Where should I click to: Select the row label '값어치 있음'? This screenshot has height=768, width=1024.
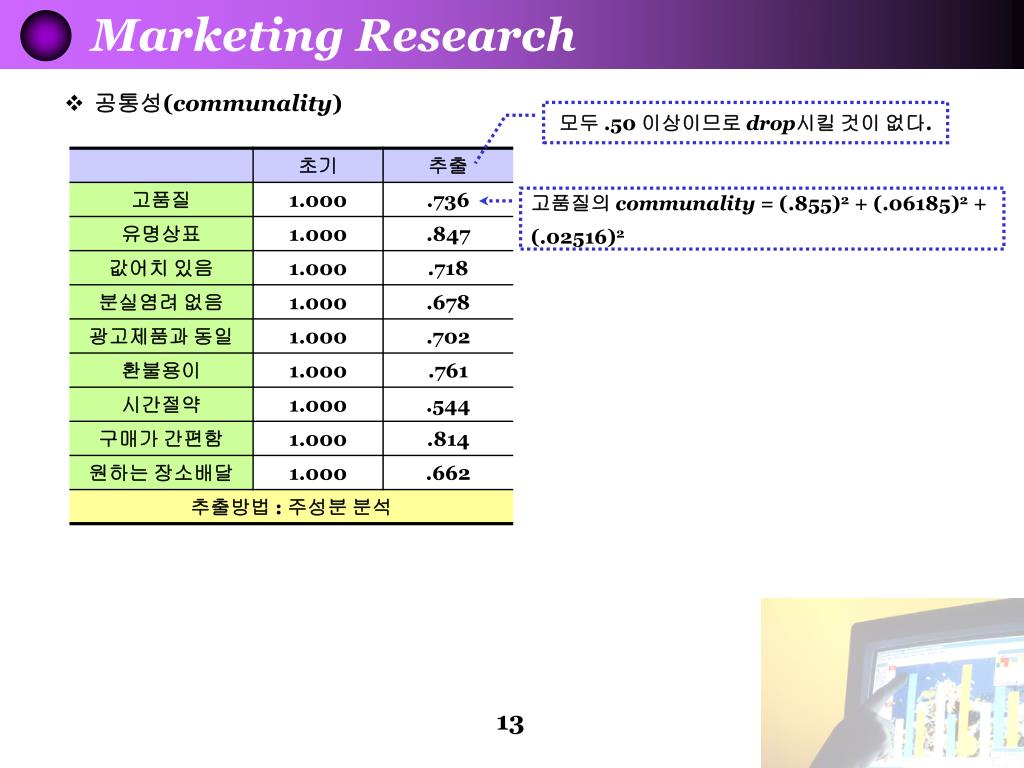161,268
